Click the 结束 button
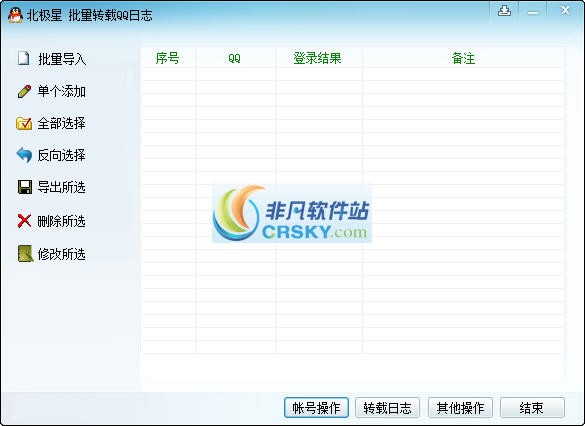The image size is (585, 426). pos(532,407)
